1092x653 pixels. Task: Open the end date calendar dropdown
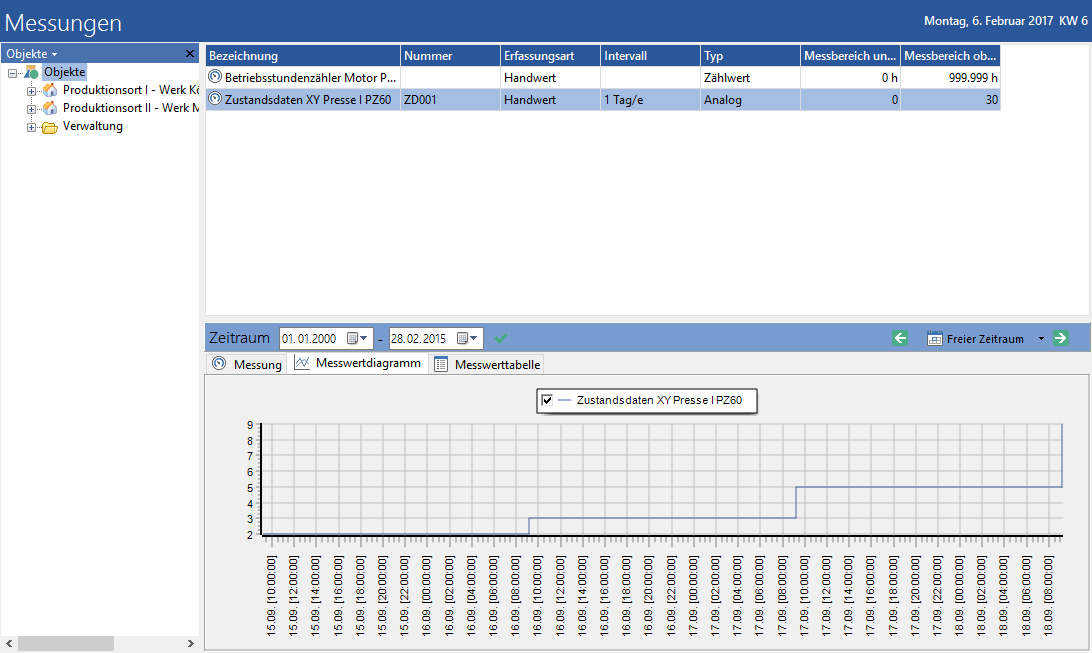[x=467, y=338]
